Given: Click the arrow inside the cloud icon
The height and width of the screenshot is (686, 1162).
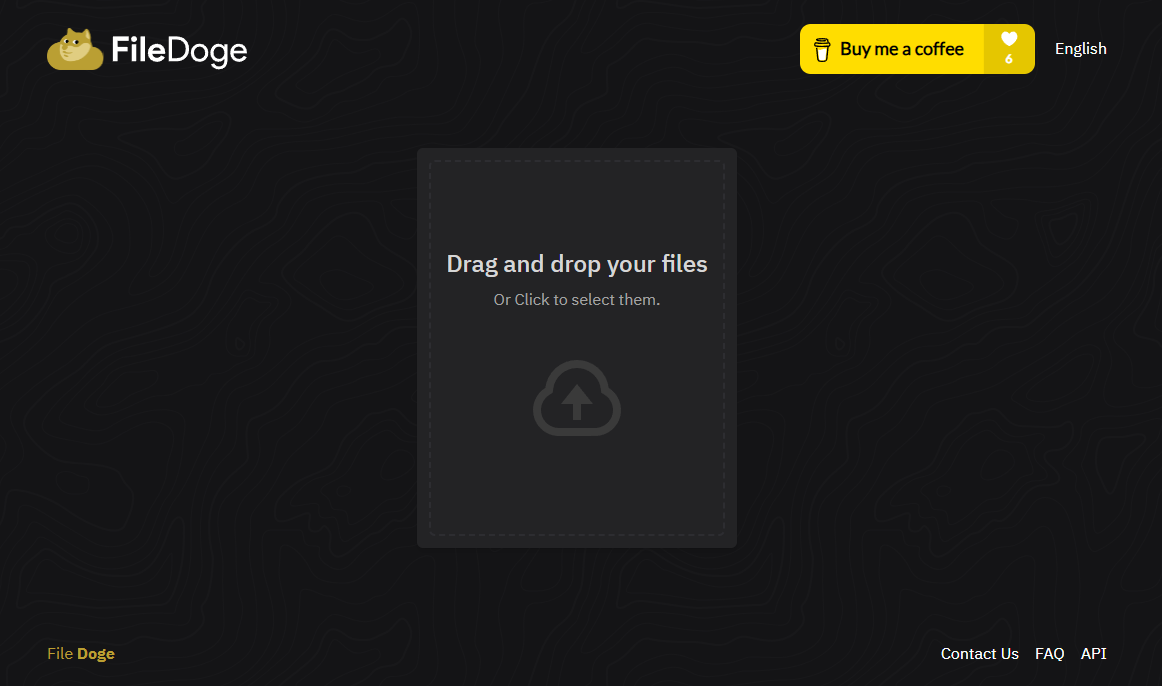Looking at the screenshot, I should pyautogui.click(x=577, y=402).
